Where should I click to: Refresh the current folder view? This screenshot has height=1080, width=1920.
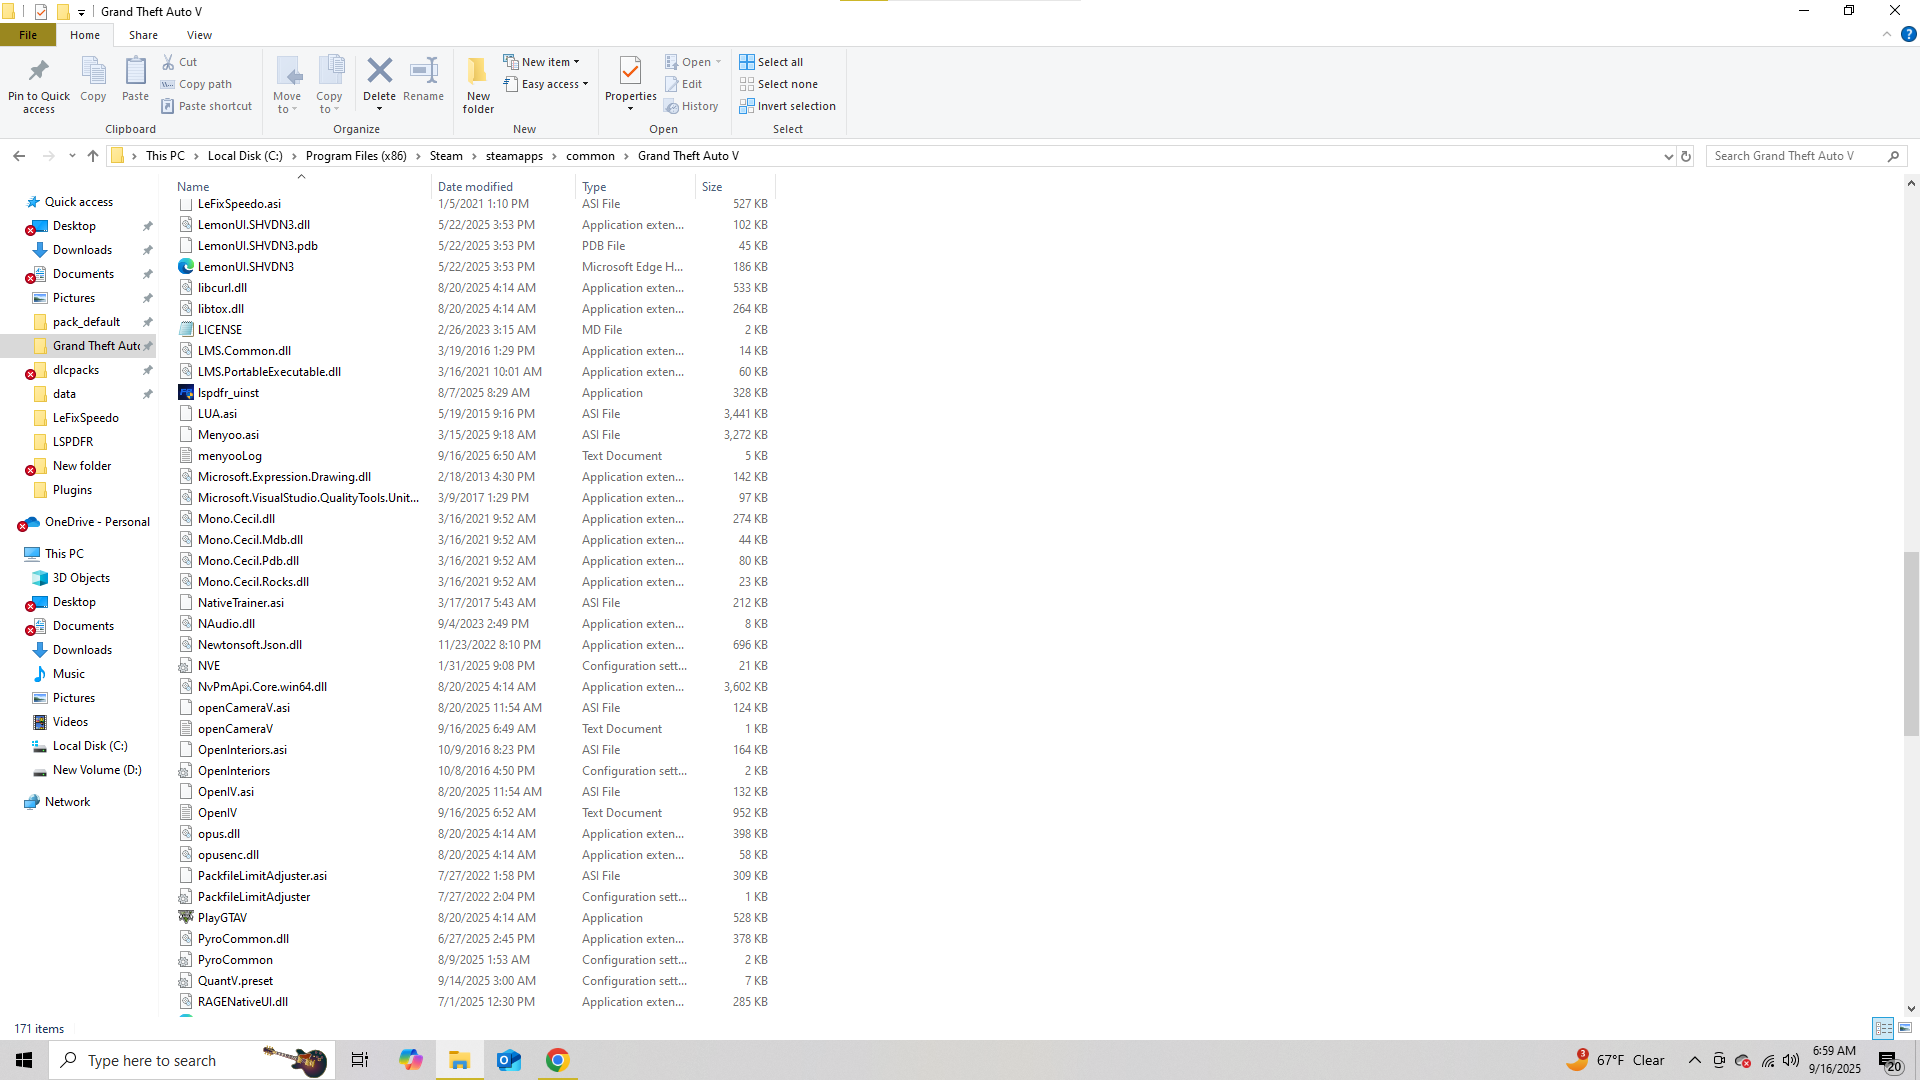pyautogui.click(x=1686, y=156)
